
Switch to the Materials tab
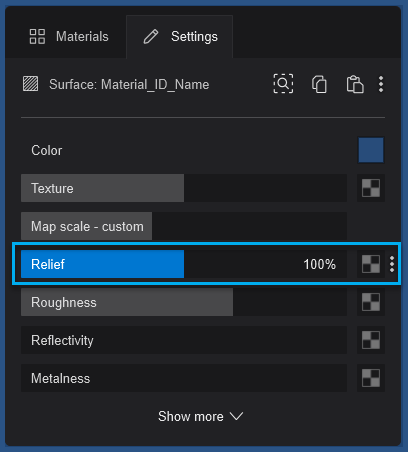point(69,36)
